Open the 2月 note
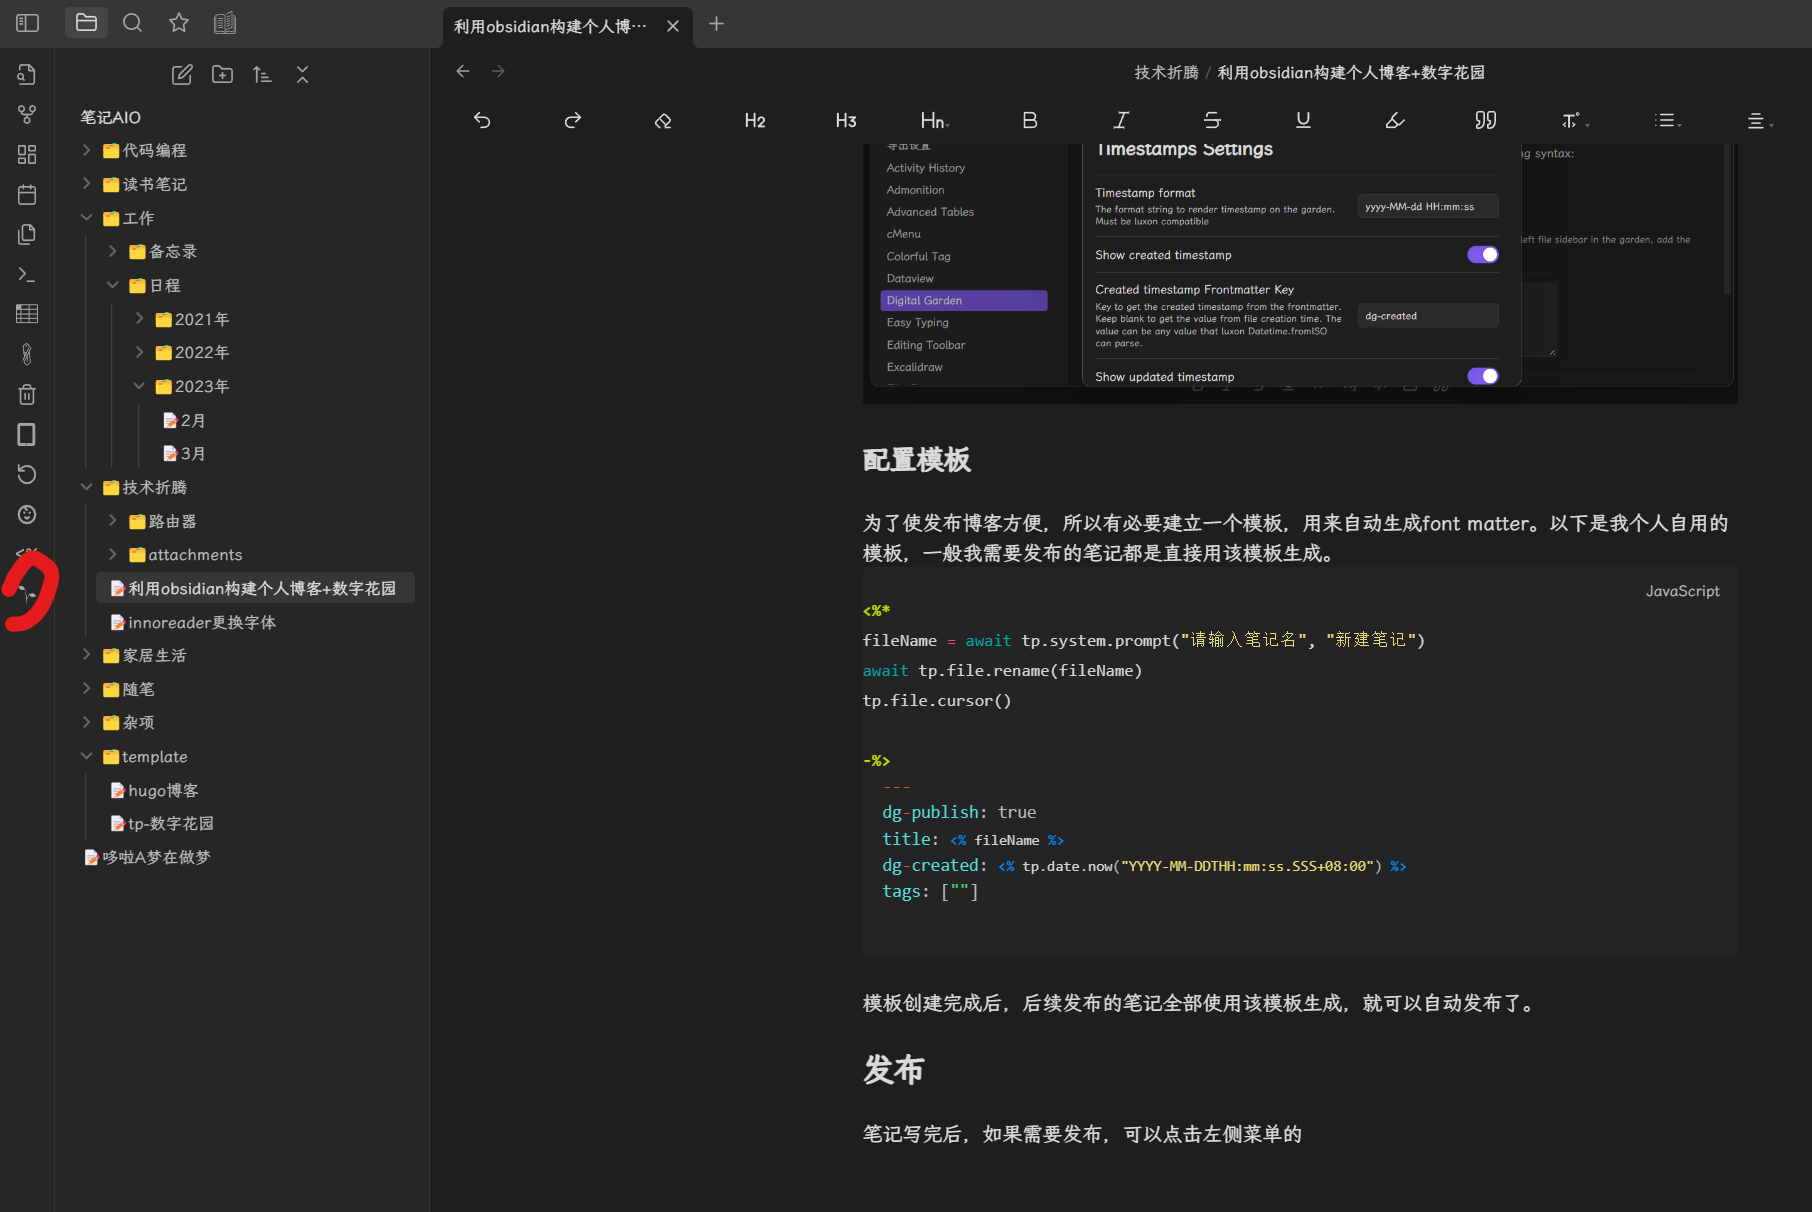Image resolution: width=1812 pixels, height=1212 pixels. click(x=184, y=420)
